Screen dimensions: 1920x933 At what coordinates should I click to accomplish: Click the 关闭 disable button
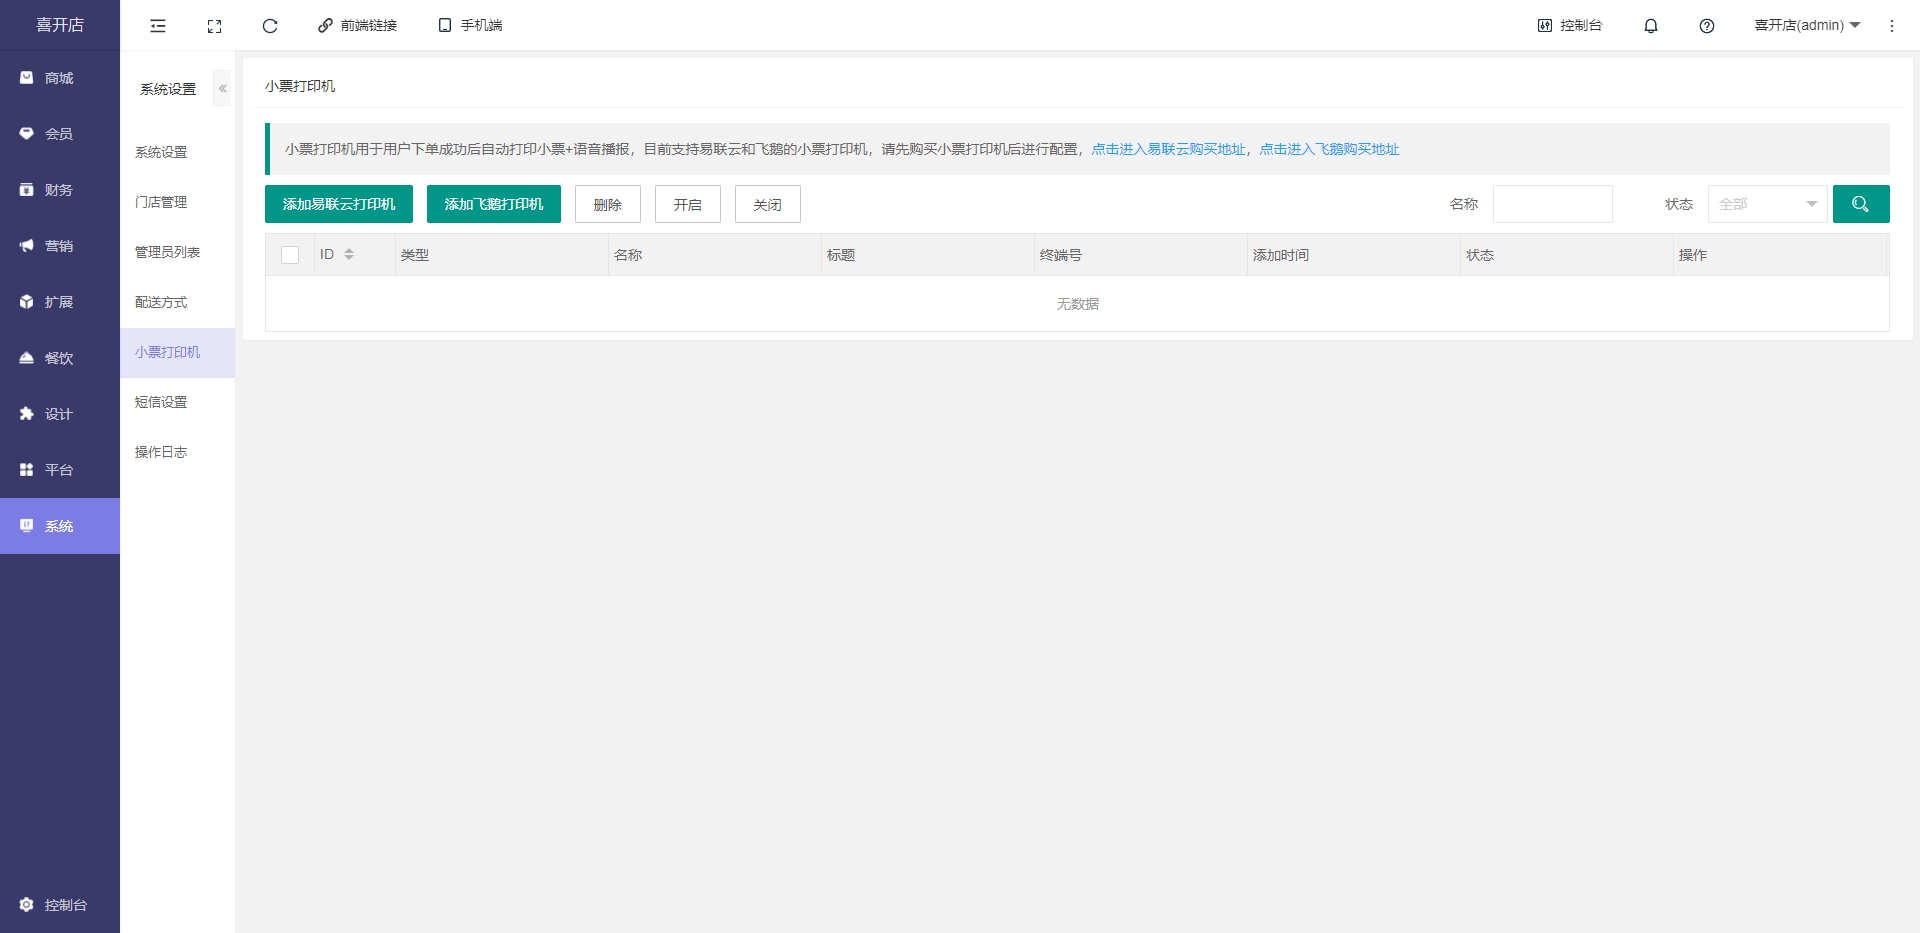pos(768,204)
